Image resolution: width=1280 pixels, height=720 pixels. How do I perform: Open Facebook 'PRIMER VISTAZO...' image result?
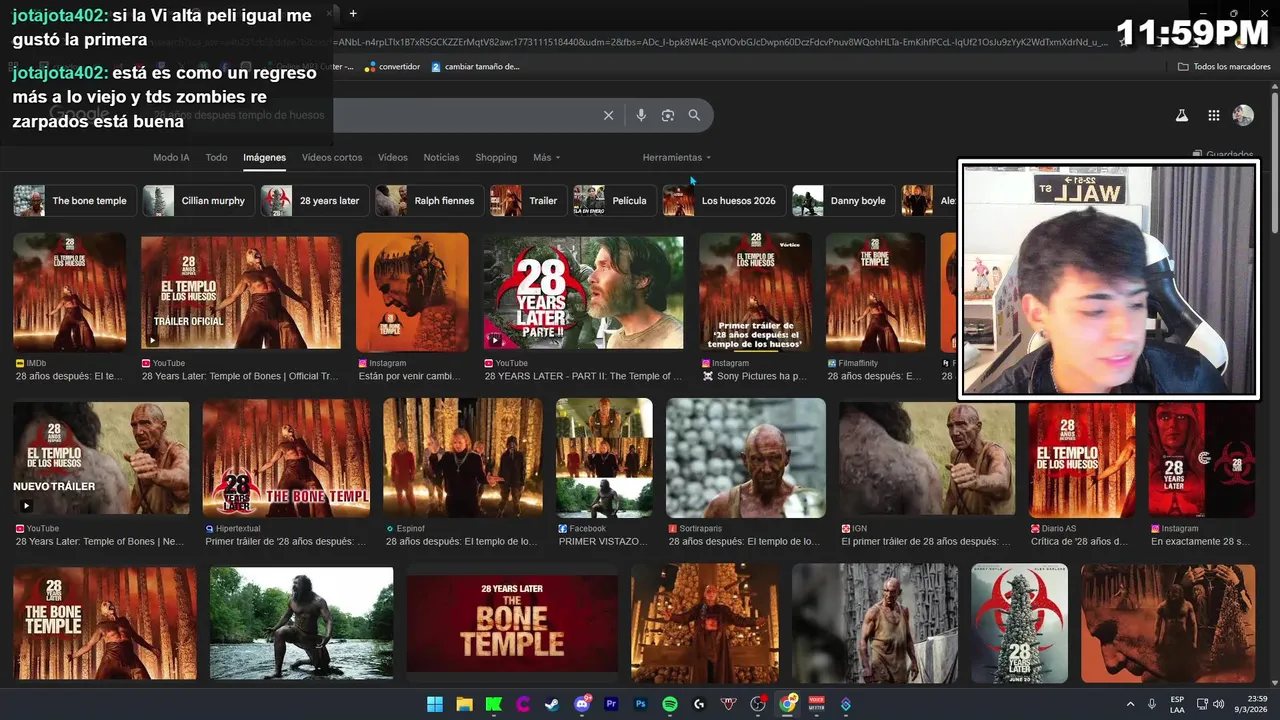pos(604,458)
